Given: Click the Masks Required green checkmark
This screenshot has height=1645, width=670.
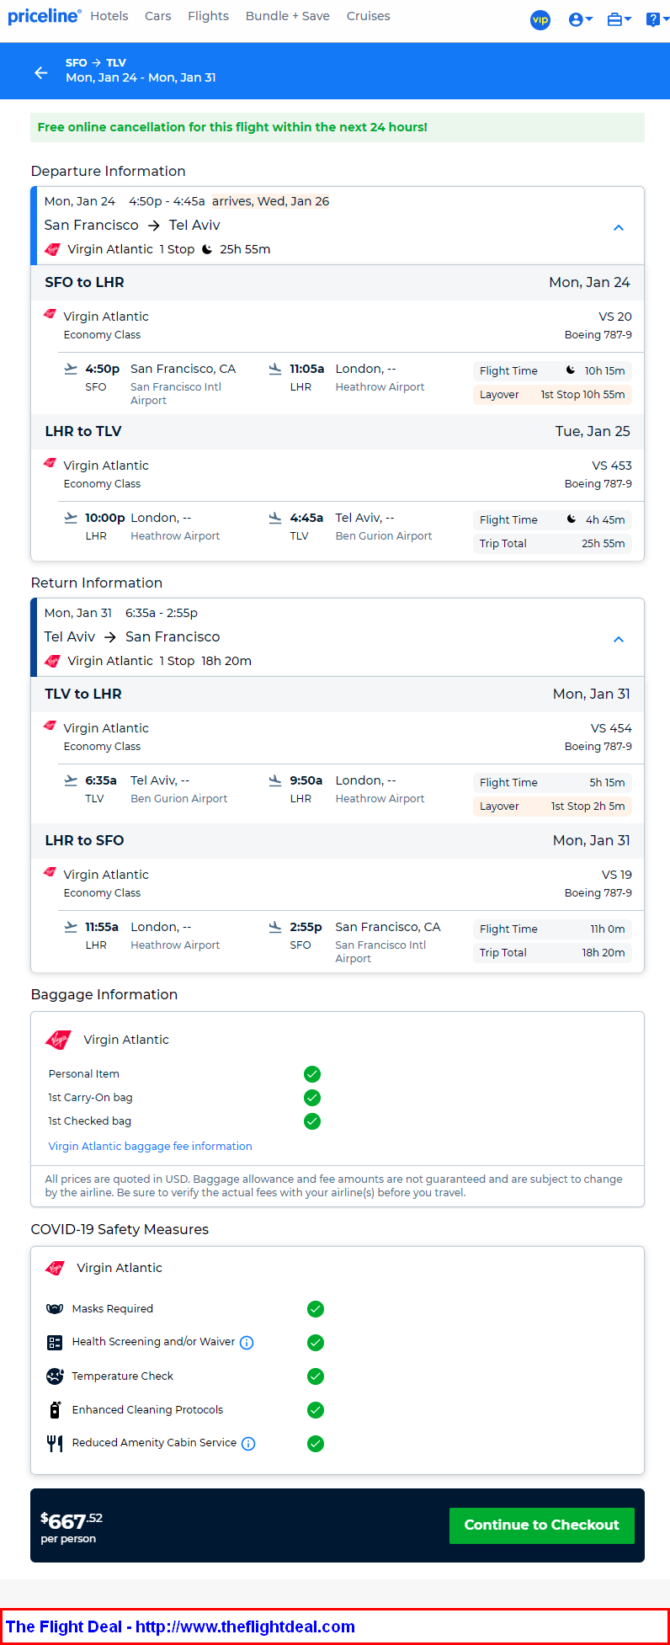Looking at the screenshot, I should [x=315, y=1309].
